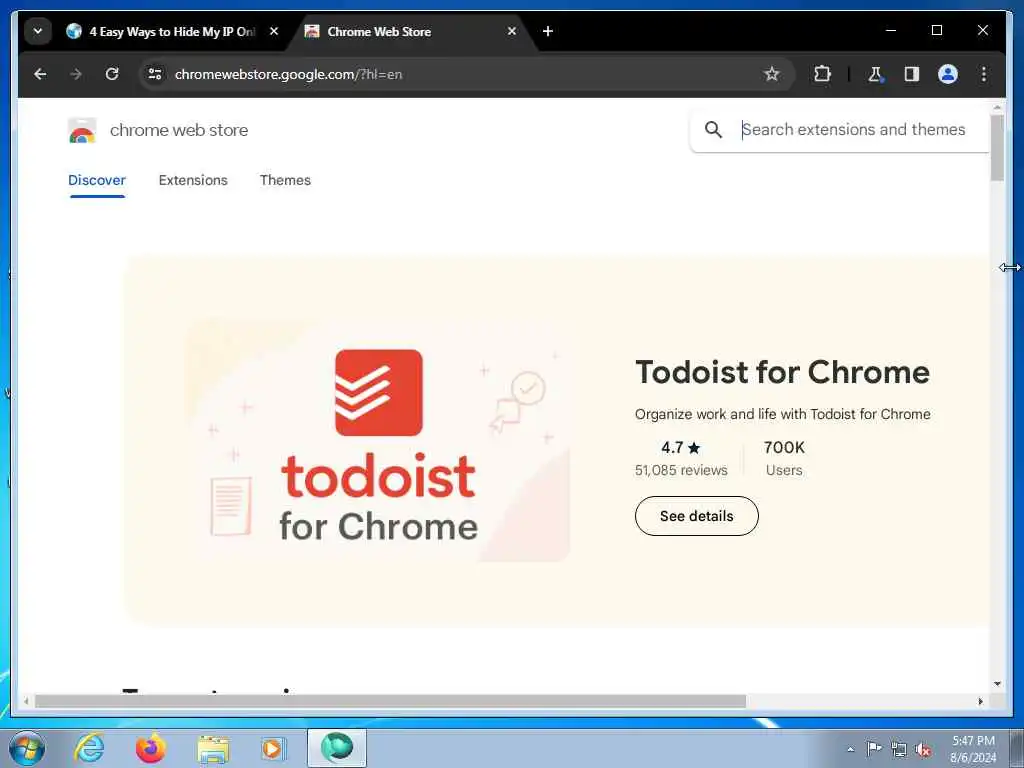Switch to '4 Easy Ways to Hide My IP' tab
Viewport: 1024px width, 768px height.
tap(174, 31)
